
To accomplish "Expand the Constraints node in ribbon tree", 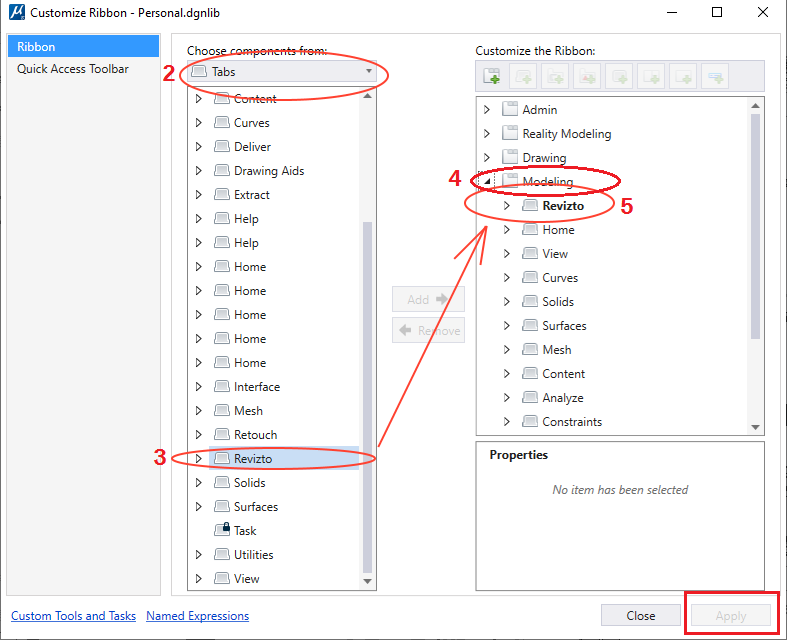I will (507, 422).
